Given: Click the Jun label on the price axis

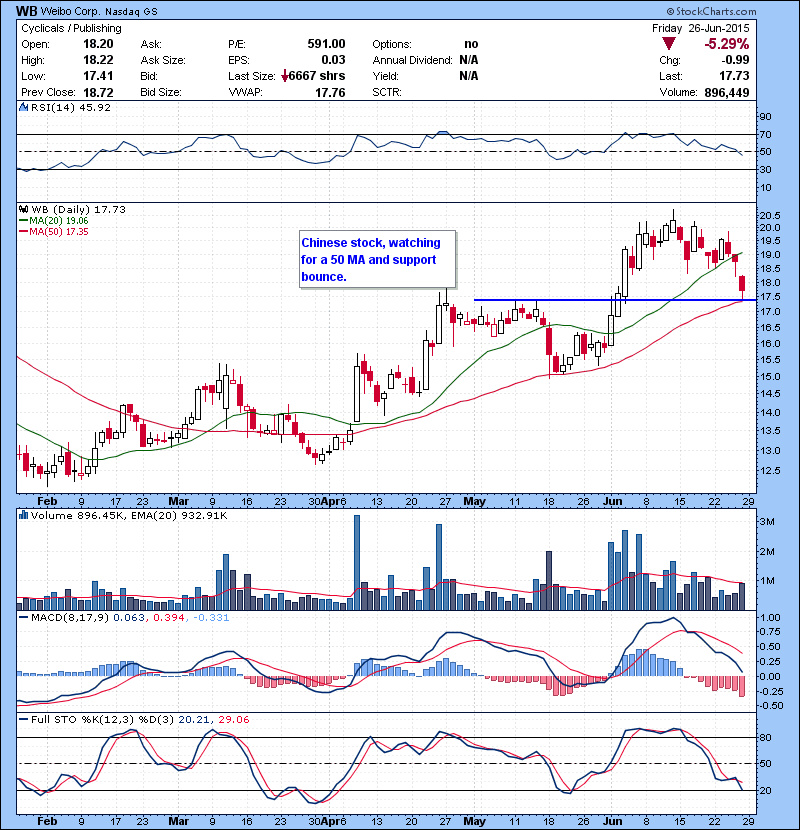Looking at the screenshot, I should pyautogui.click(x=612, y=500).
